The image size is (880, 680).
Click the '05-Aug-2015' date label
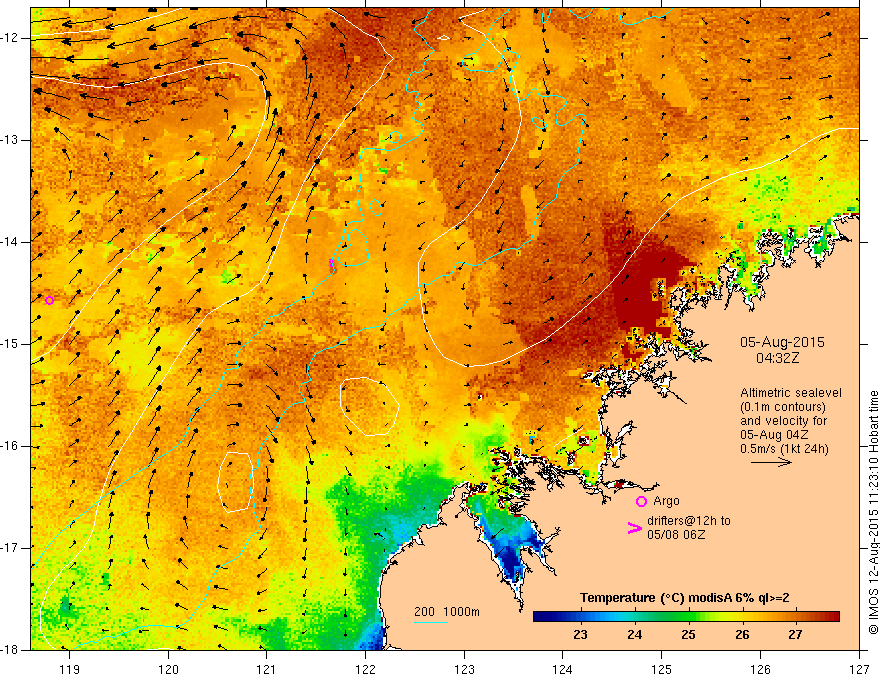pyautogui.click(x=782, y=342)
